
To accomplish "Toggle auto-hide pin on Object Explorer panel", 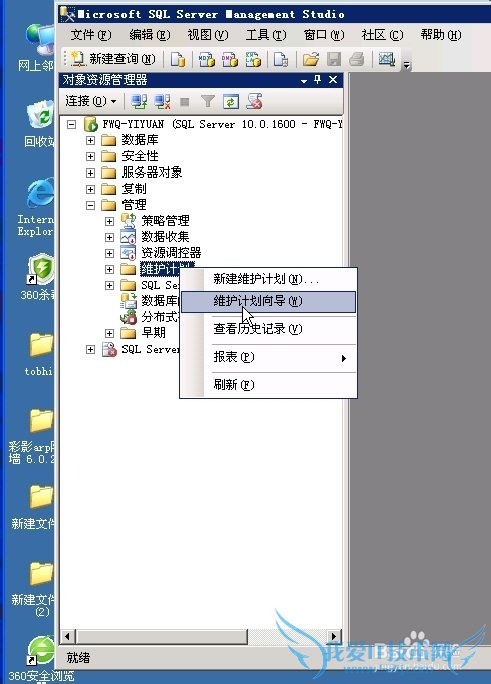I will point(318,79).
